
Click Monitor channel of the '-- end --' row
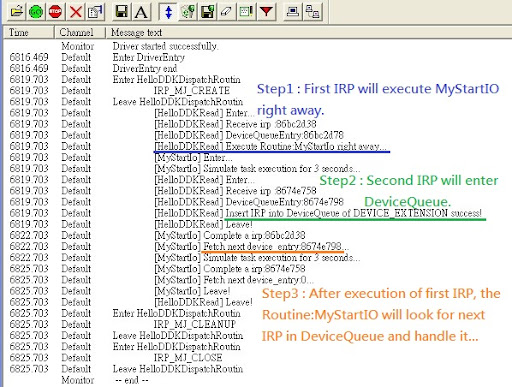[x=78, y=380]
